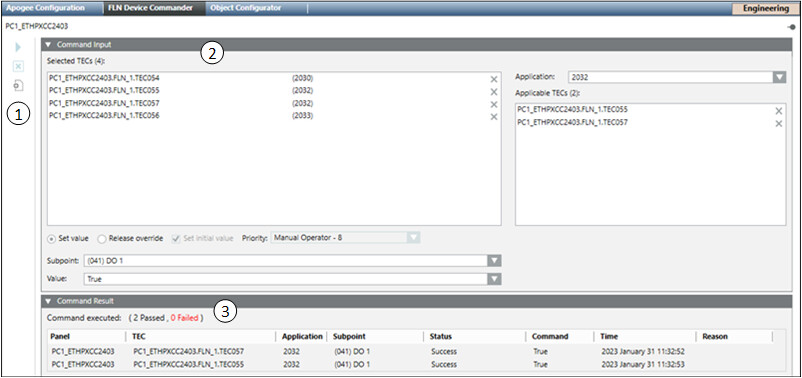Select TEC057 row in Selected TECs

[x=274, y=104]
